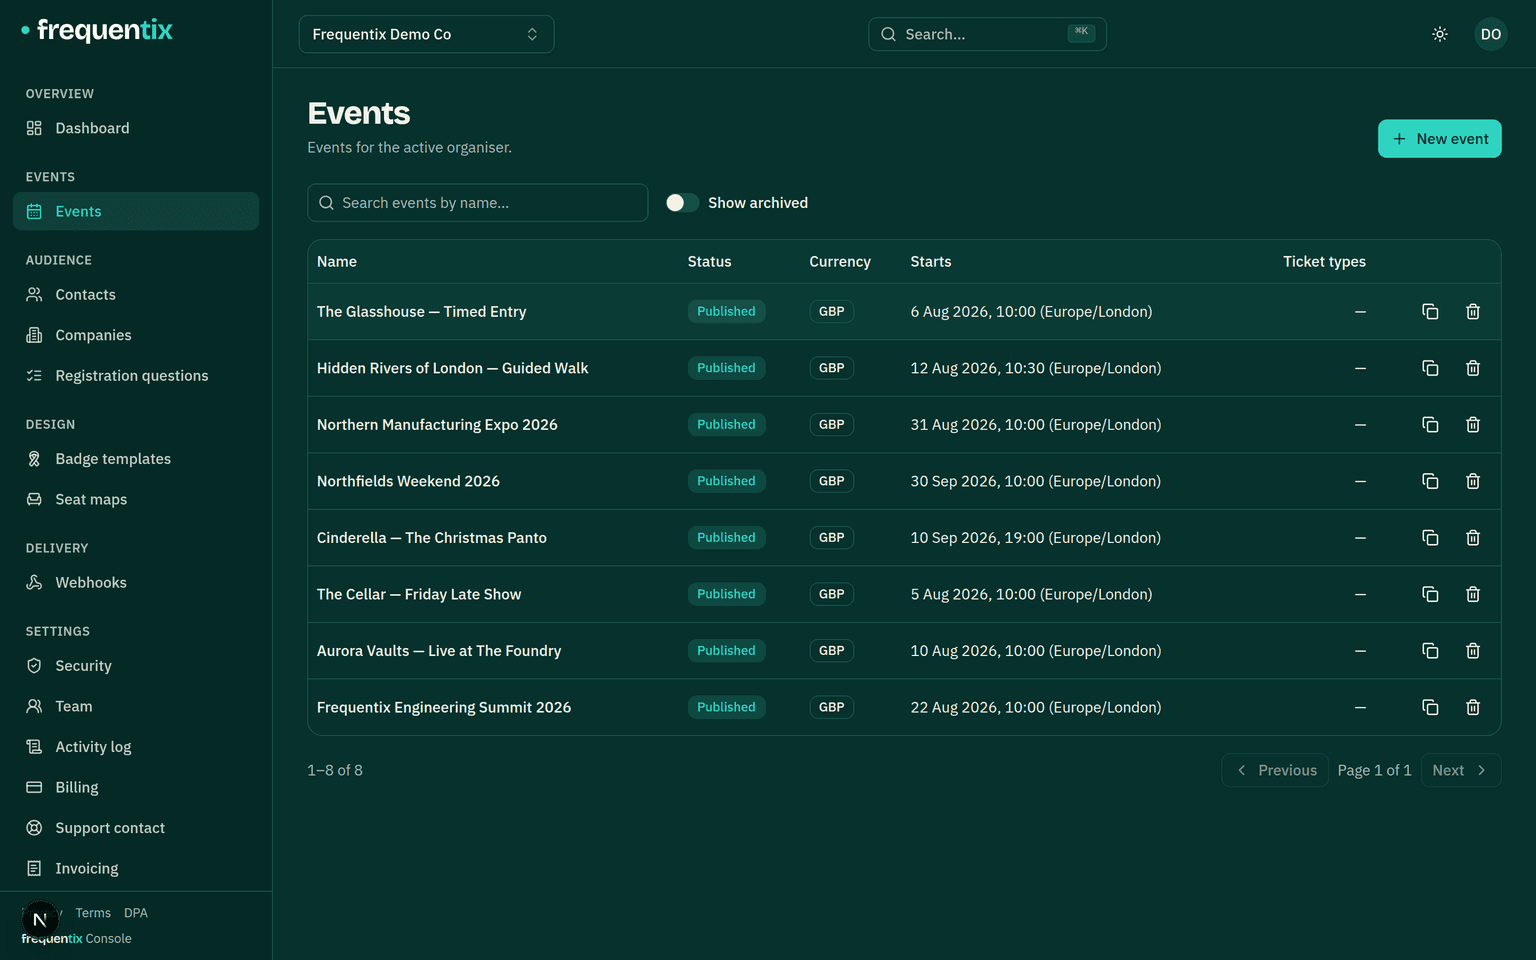Image resolution: width=1536 pixels, height=960 pixels.
Task: Open Companies in the sidebar
Action: pyautogui.click(x=136, y=335)
